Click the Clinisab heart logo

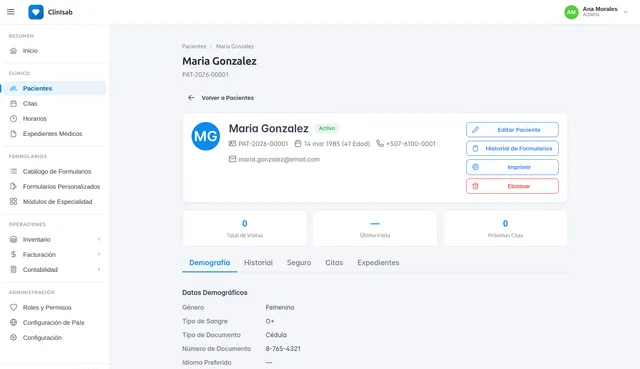tap(36, 12)
